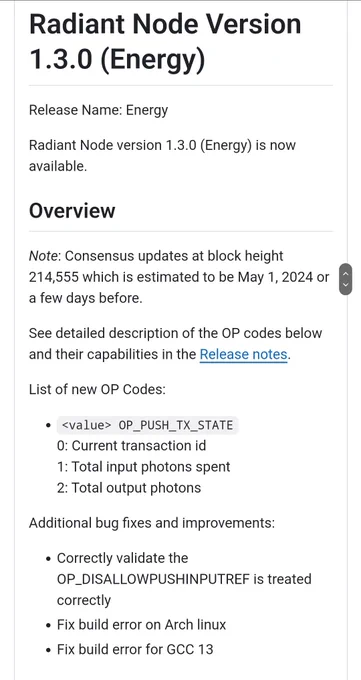This screenshot has height=680, width=361.
Task: Click the 'Release Name: Energy' line
Action: pos(98,110)
